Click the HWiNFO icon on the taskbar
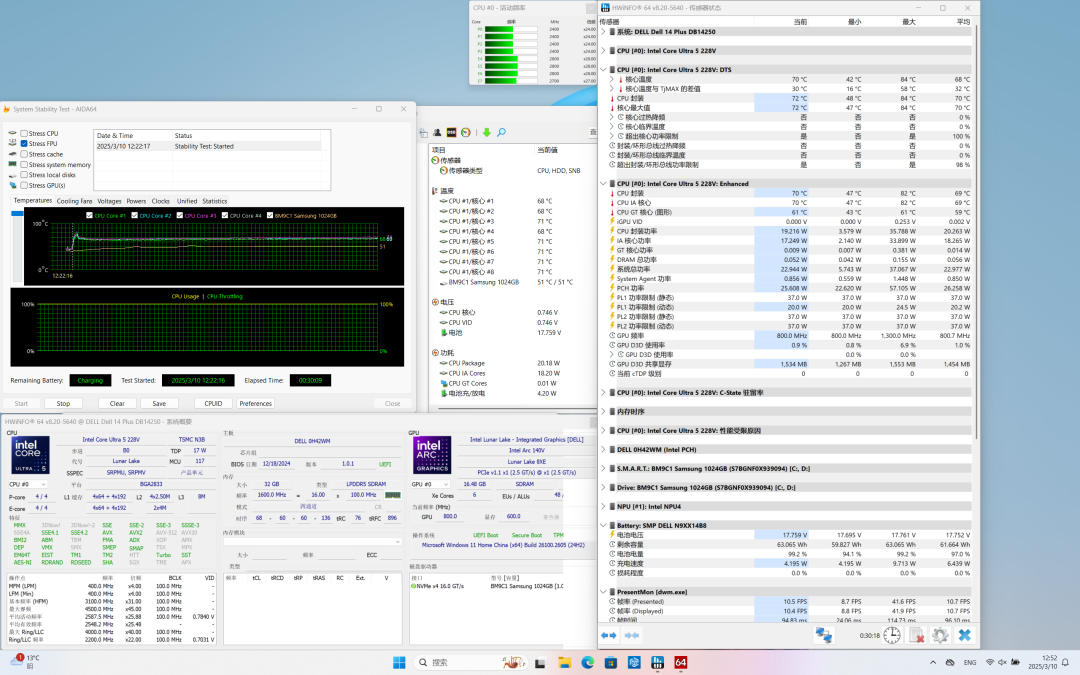 [657, 663]
